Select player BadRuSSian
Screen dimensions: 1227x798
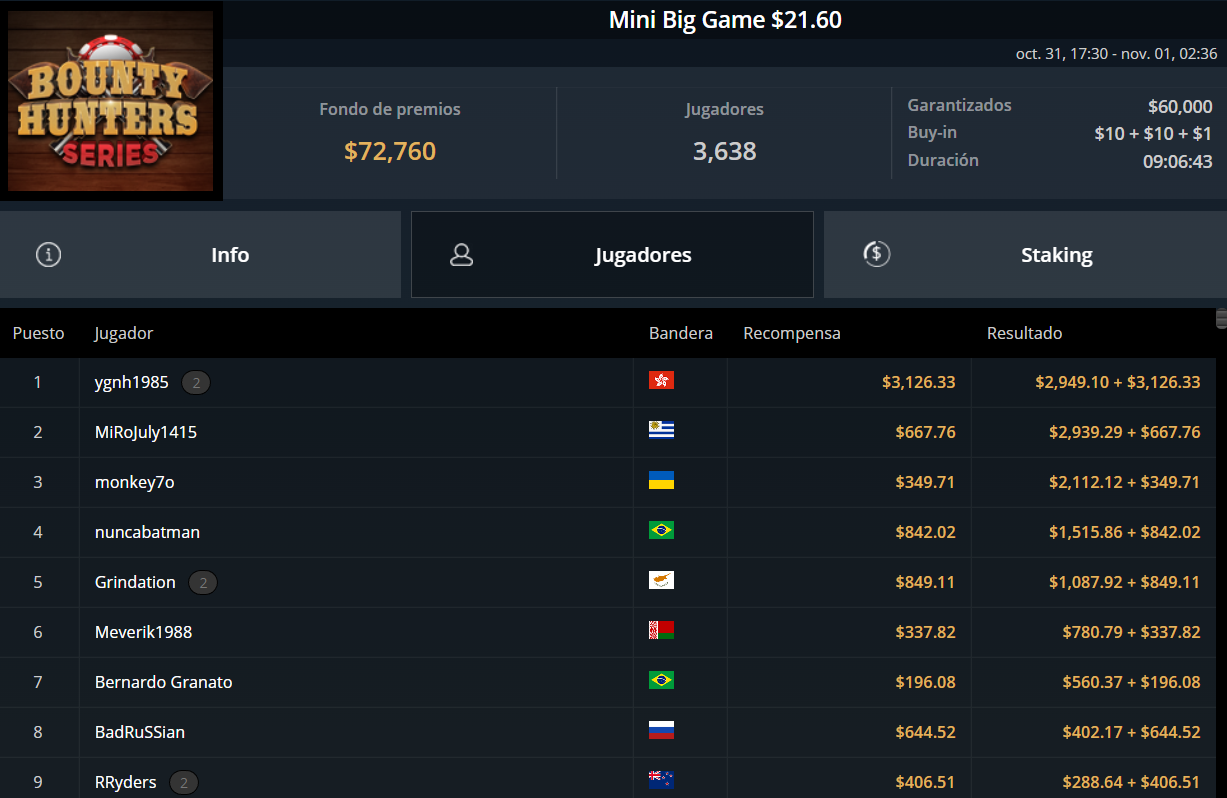(140, 732)
